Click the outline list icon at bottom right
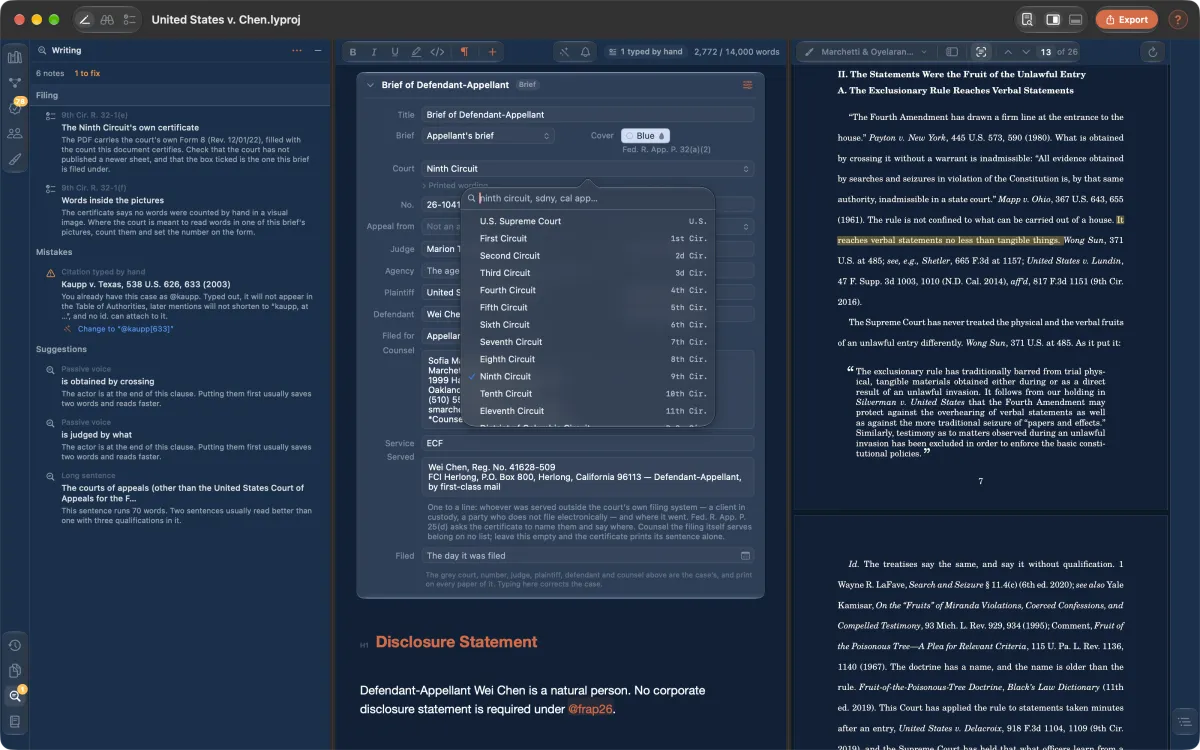This screenshot has height=750, width=1200. click(1183, 721)
